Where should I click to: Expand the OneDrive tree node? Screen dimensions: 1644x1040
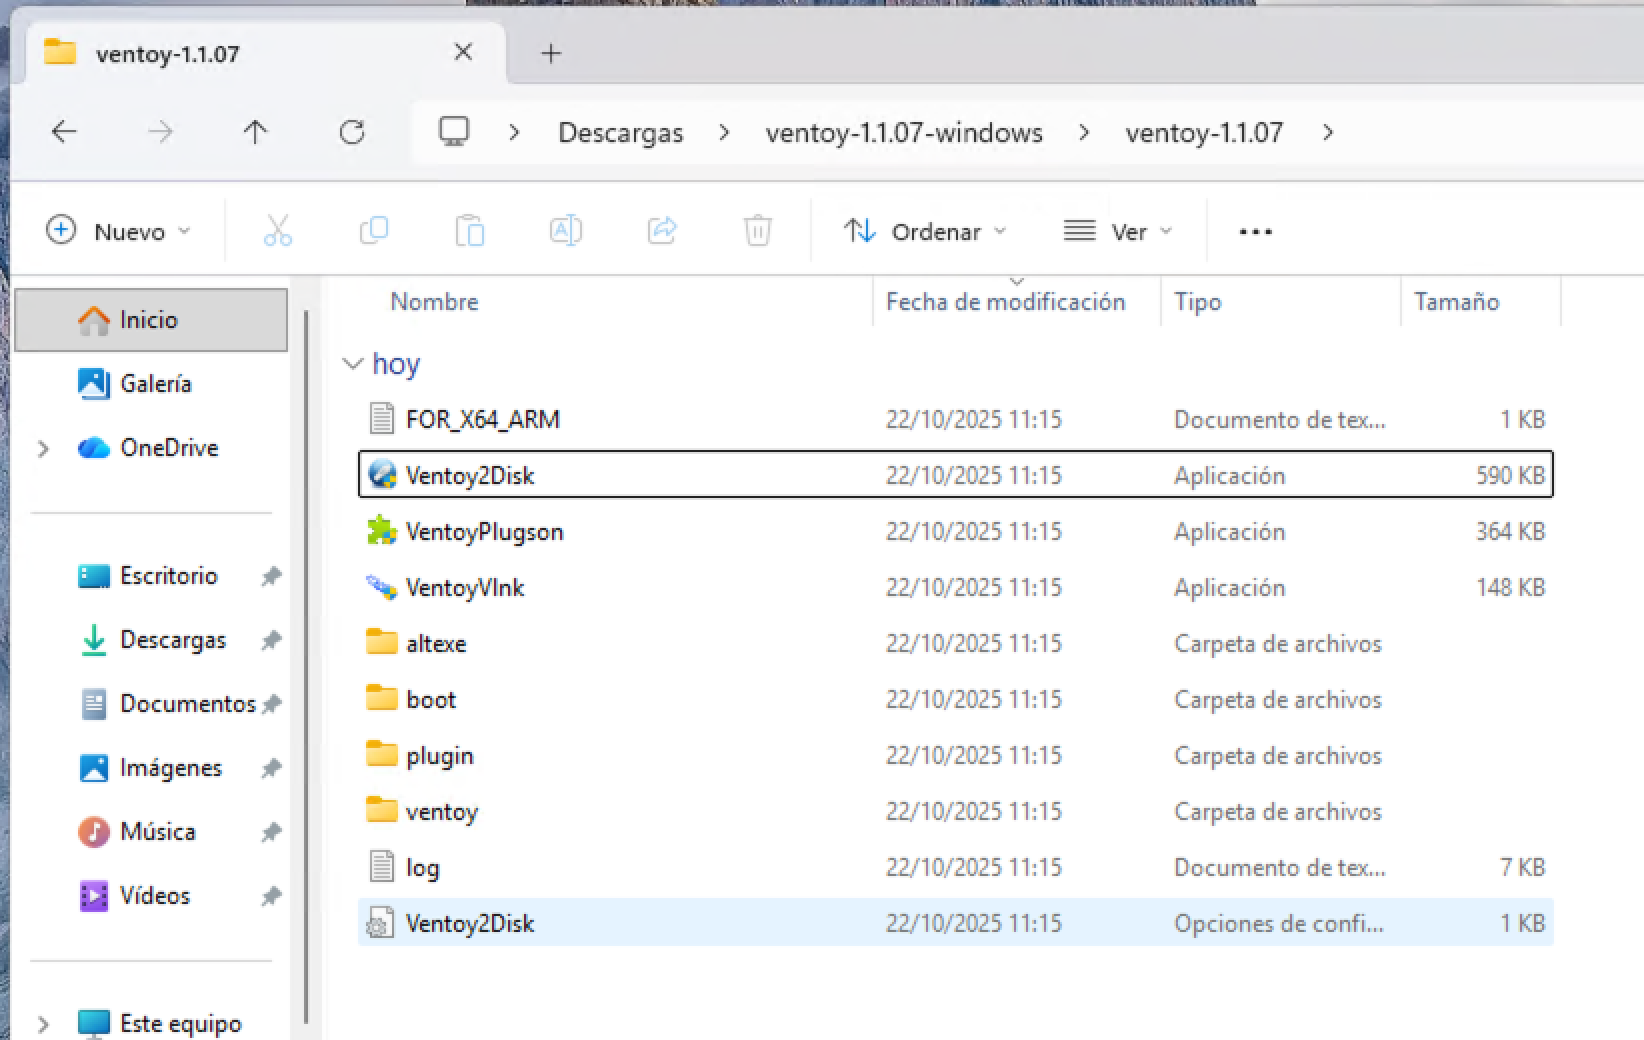[43, 448]
